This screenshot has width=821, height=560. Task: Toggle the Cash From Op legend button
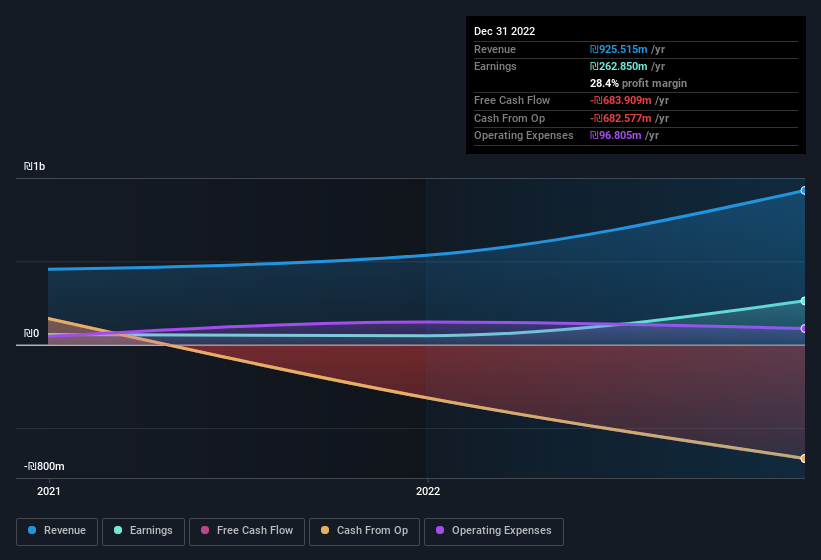click(364, 531)
